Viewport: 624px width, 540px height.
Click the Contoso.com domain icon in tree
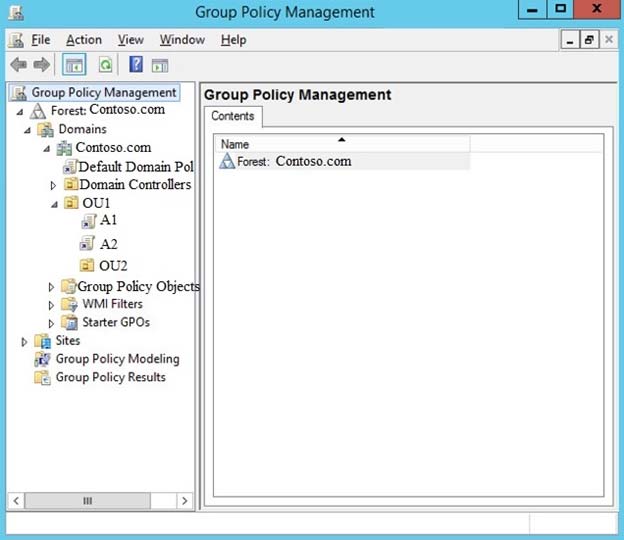pyautogui.click(x=64, y=148)
